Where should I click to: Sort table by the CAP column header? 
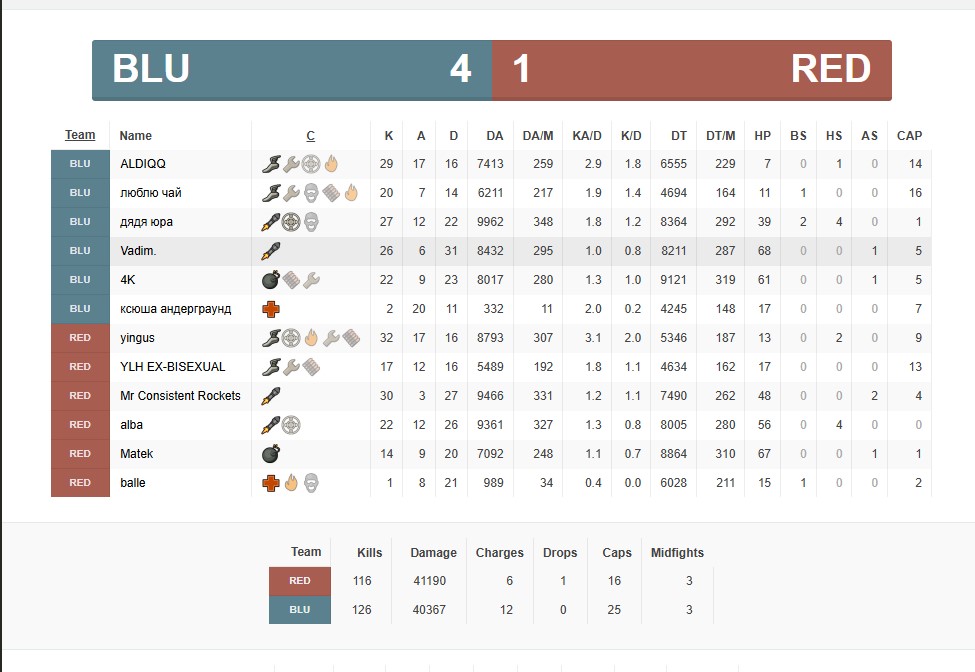pos(909,136)
